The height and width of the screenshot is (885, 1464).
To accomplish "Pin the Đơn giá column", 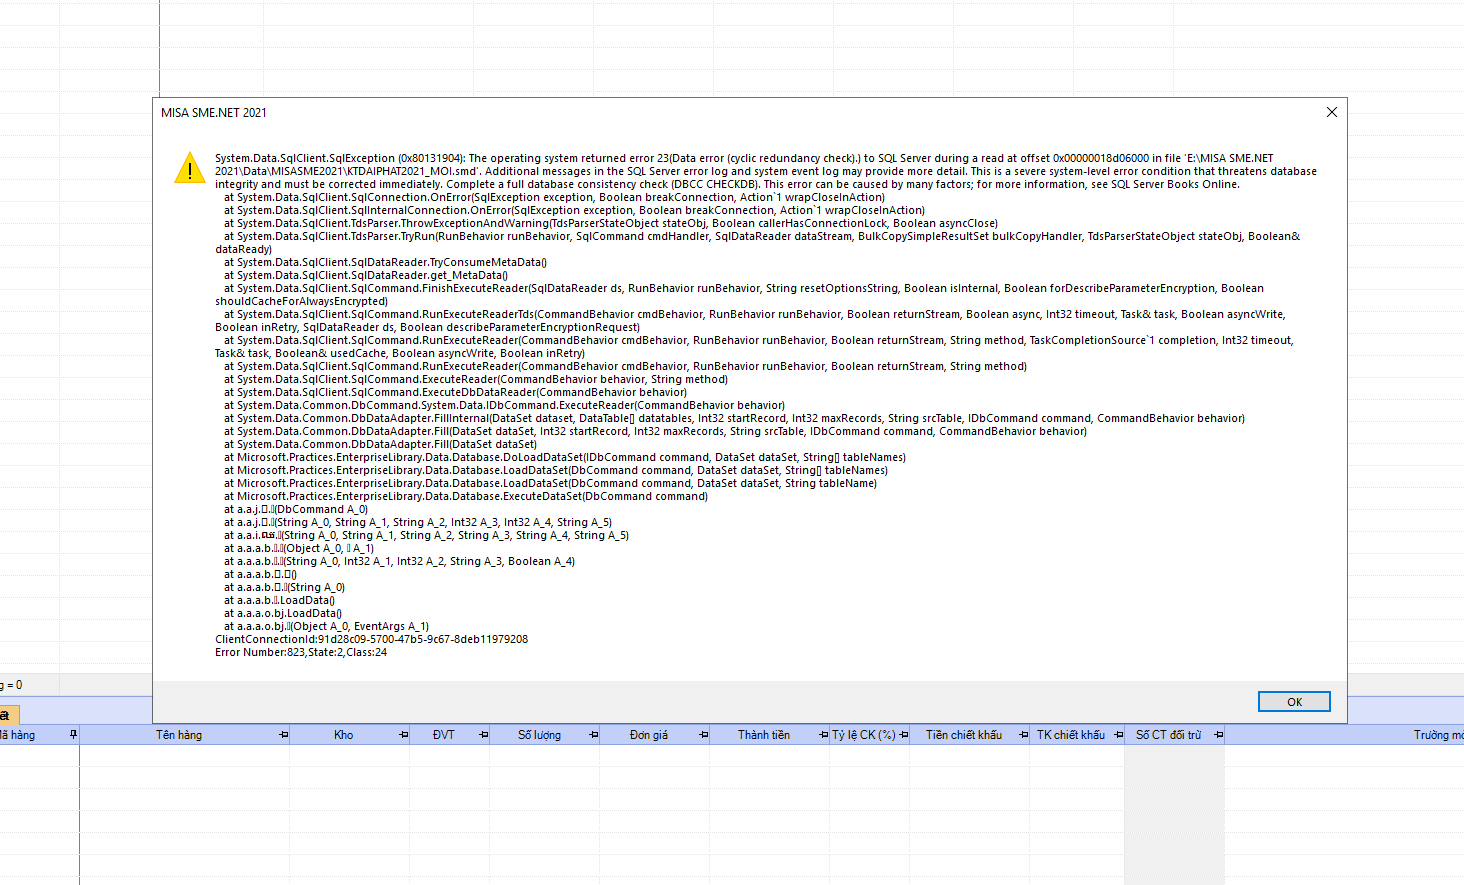I will point(703,735).
